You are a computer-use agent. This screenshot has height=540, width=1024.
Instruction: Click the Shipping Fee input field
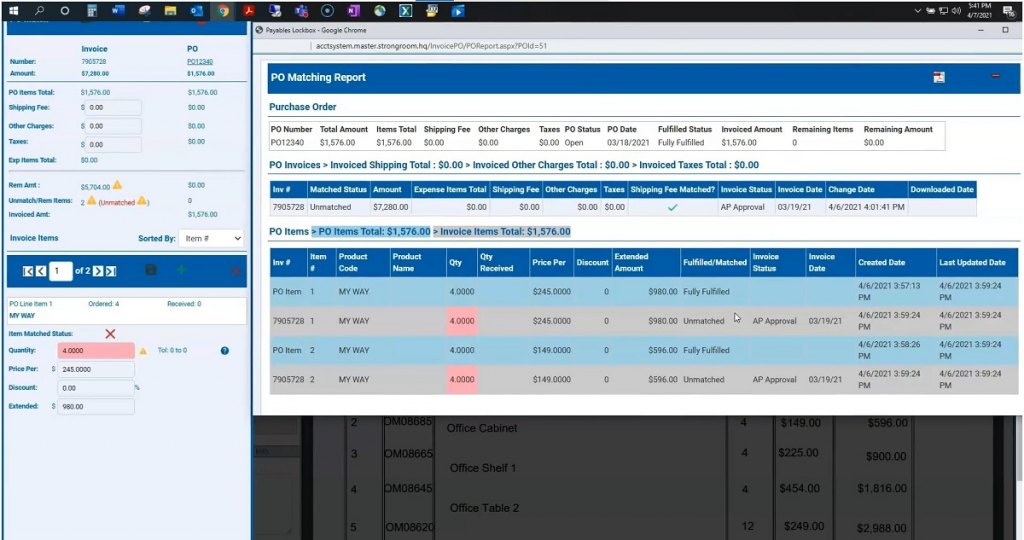click(114, 108)
